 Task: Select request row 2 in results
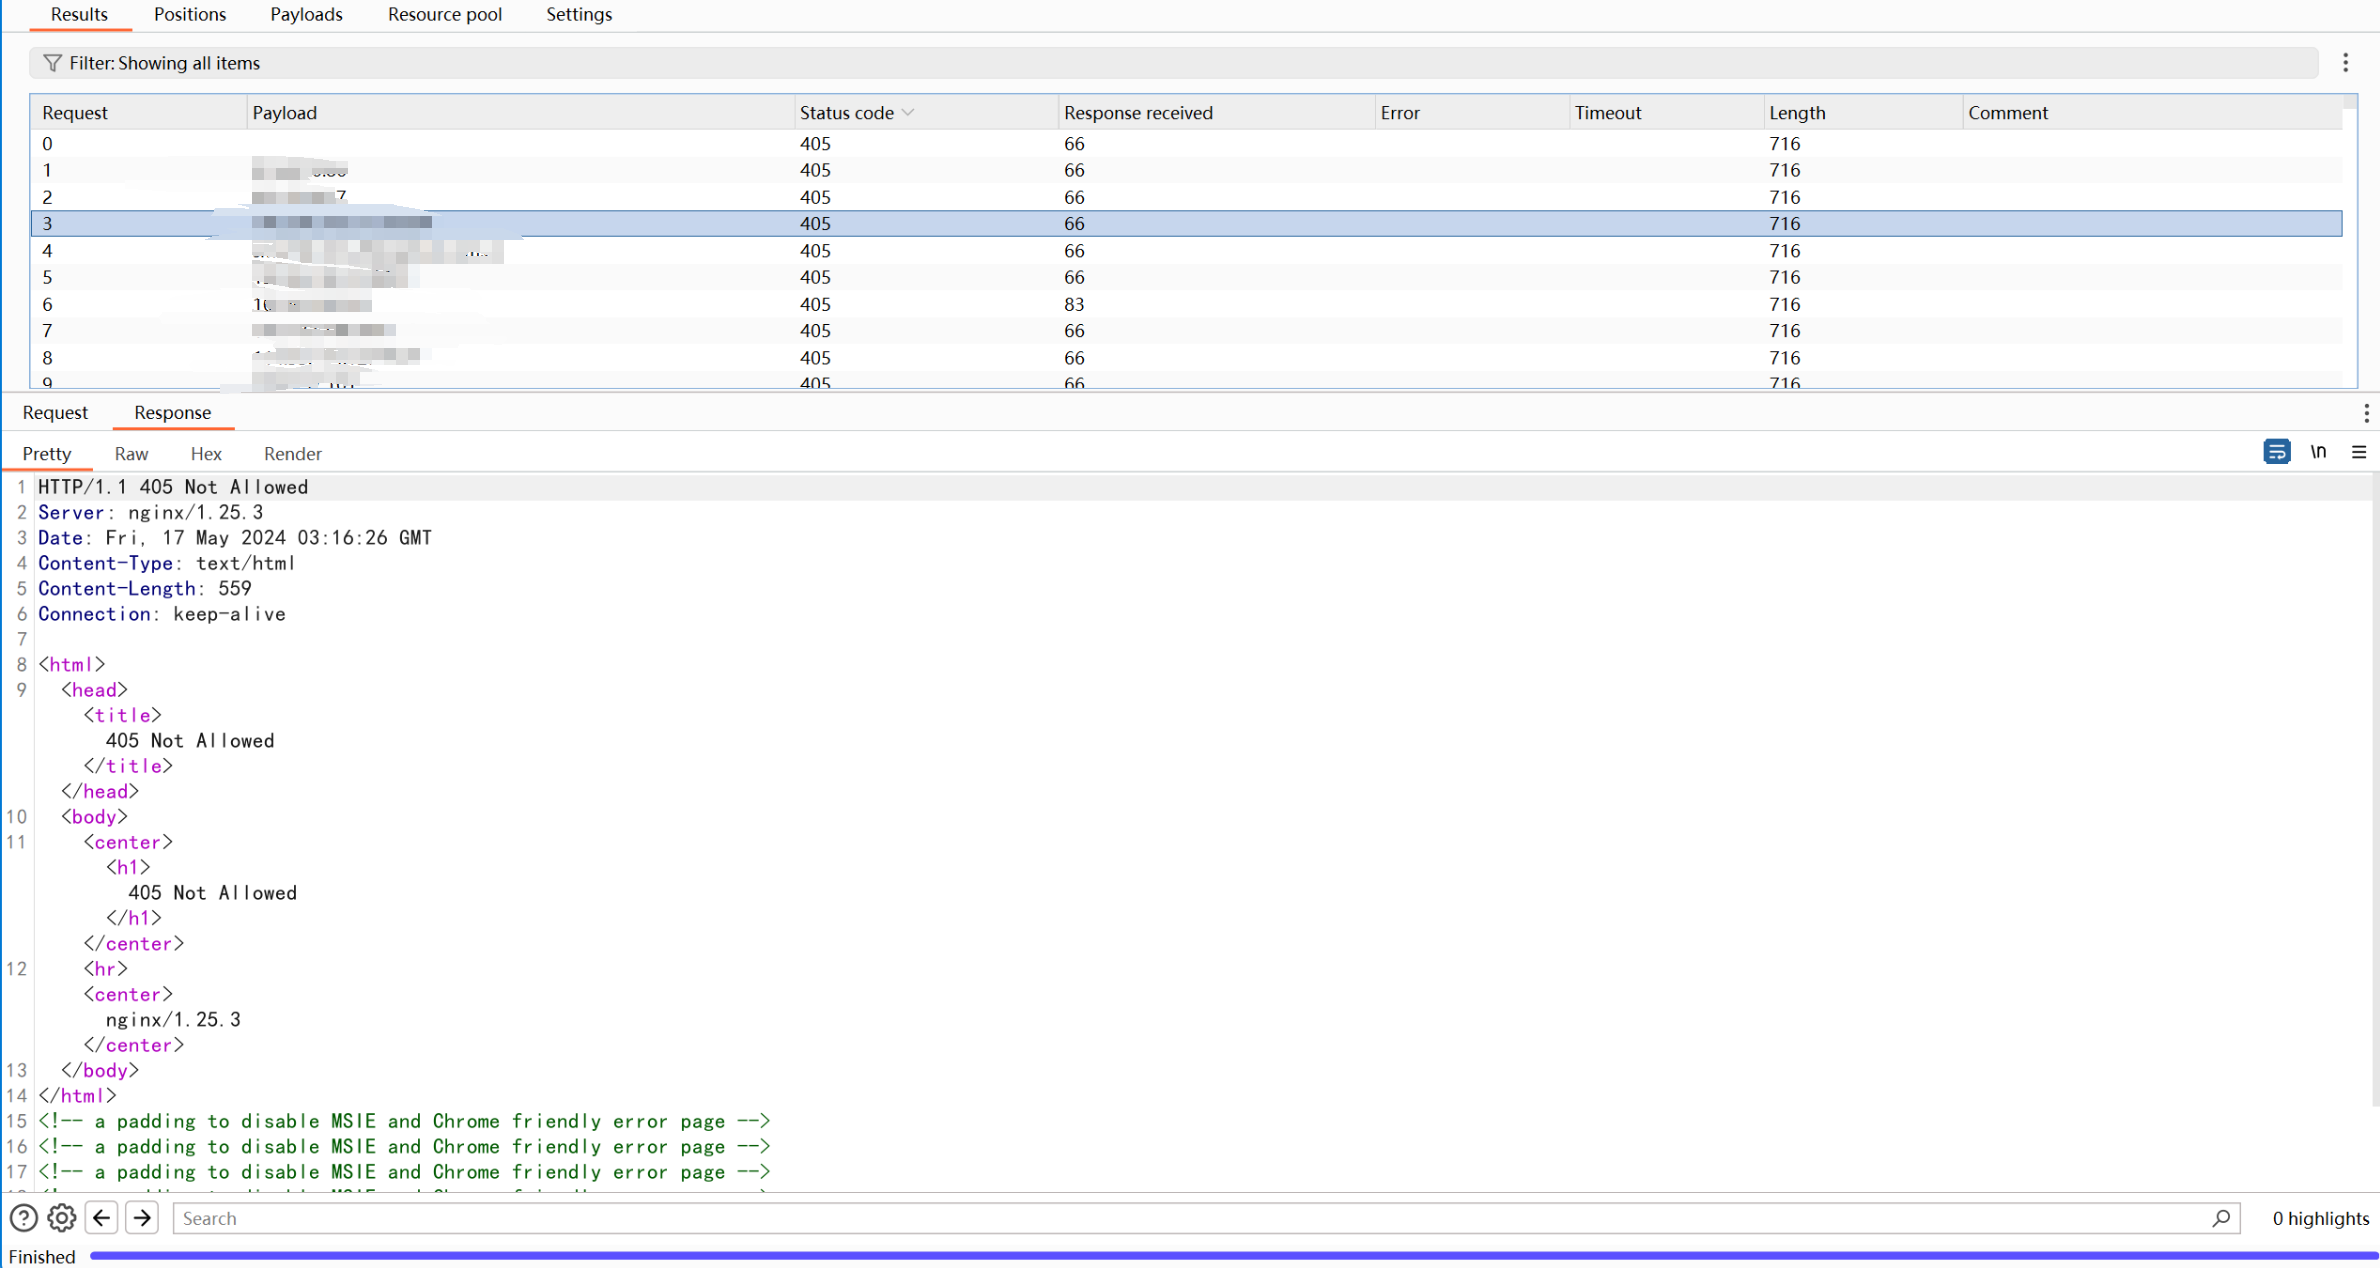pos(1187,197)
